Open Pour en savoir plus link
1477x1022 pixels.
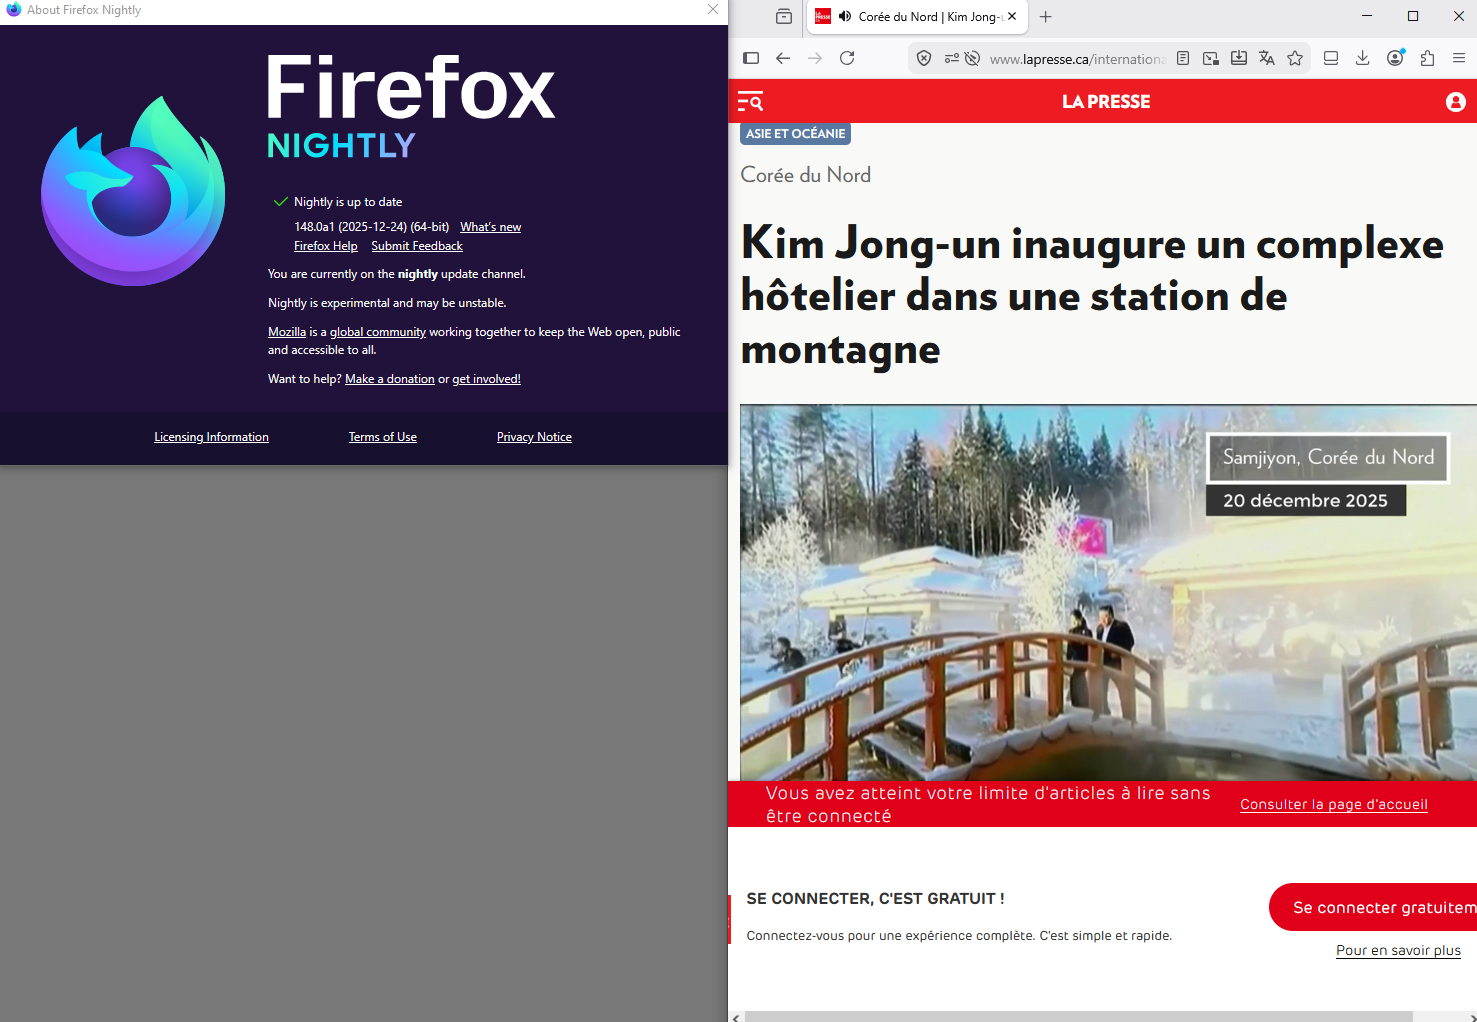tap(1398, 950)
